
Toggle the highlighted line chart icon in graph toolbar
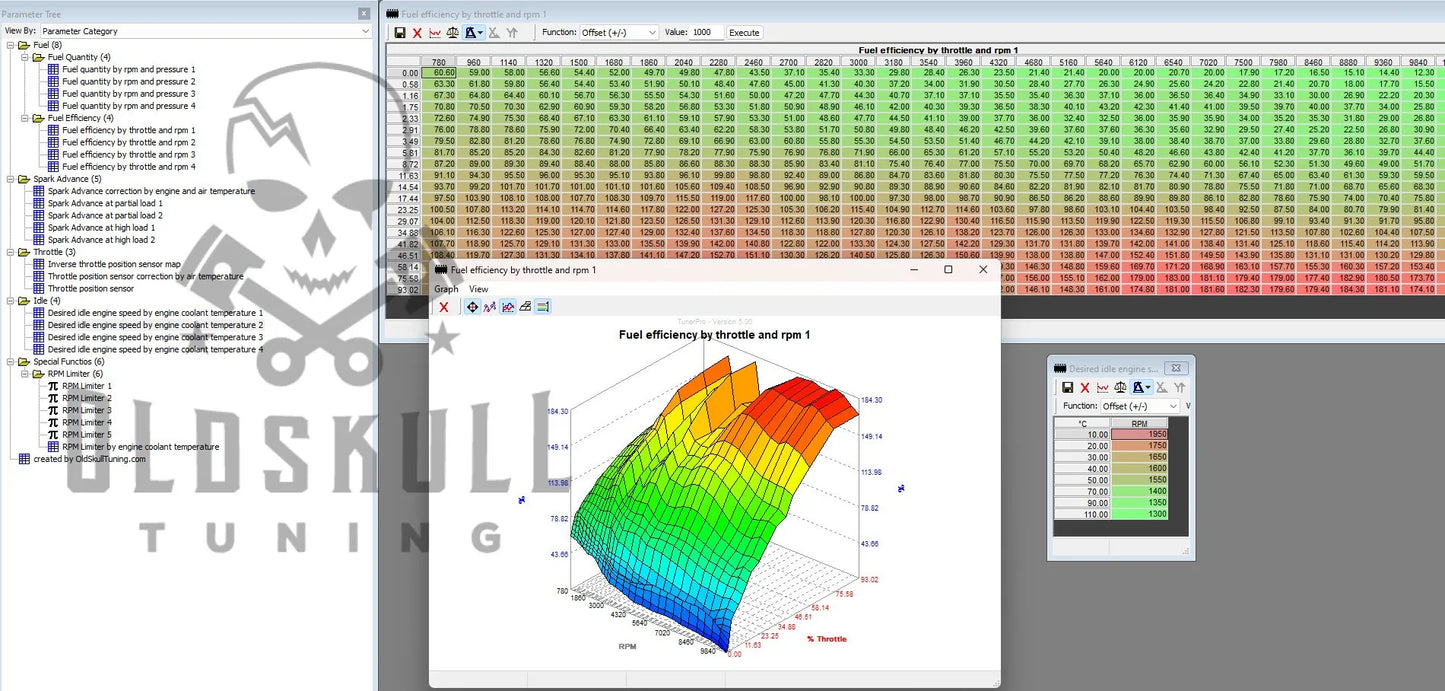[x=508, y=307]
